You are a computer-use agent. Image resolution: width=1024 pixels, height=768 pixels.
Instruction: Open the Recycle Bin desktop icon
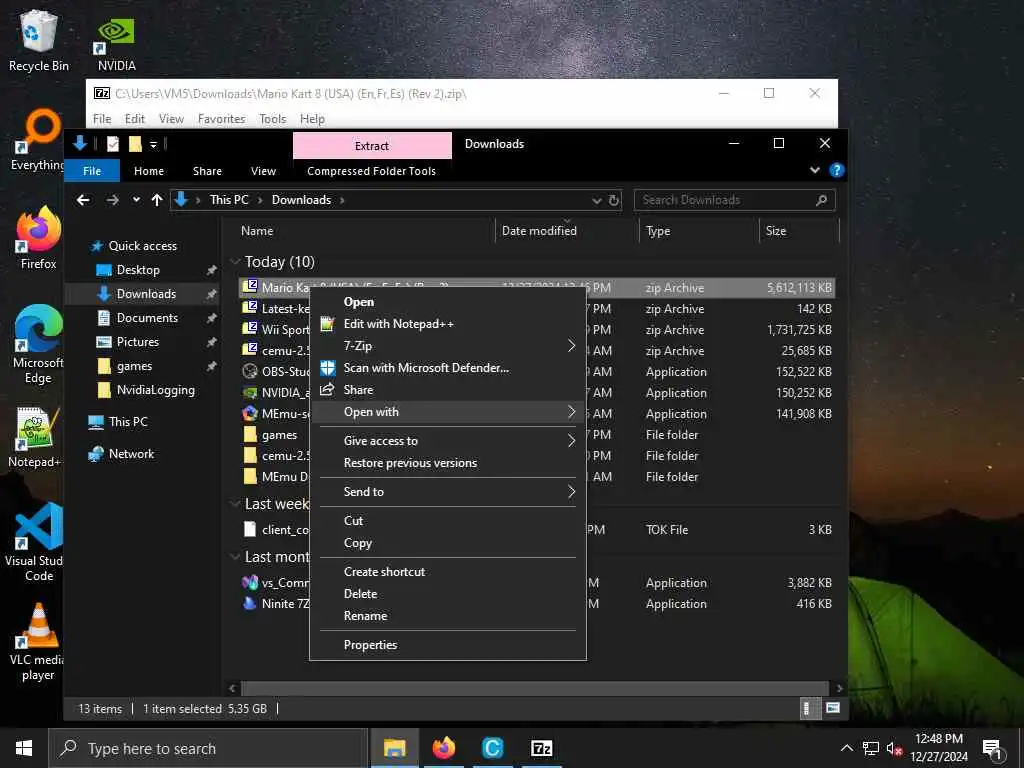pos(38,40)
